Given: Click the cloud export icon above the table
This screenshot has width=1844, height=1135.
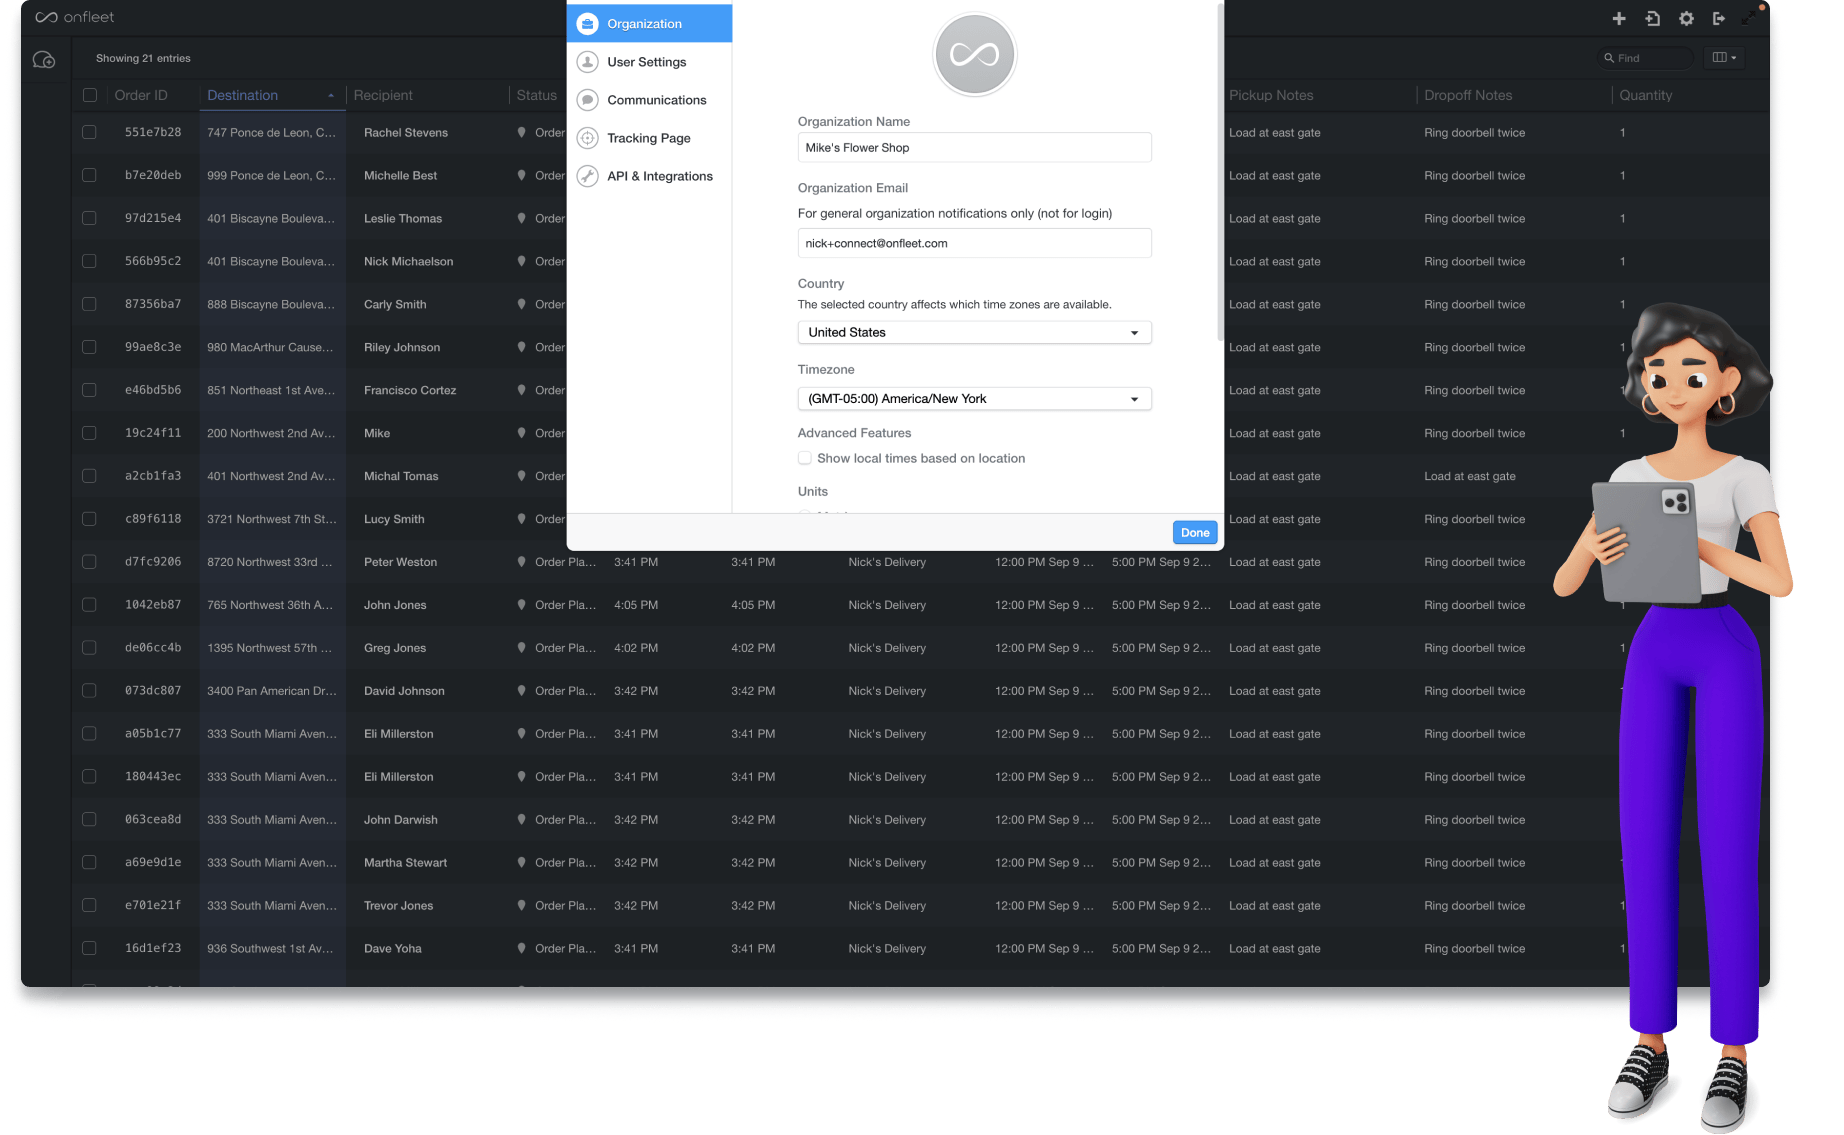Looking at the screenshot, I should [x=42, y=60].
